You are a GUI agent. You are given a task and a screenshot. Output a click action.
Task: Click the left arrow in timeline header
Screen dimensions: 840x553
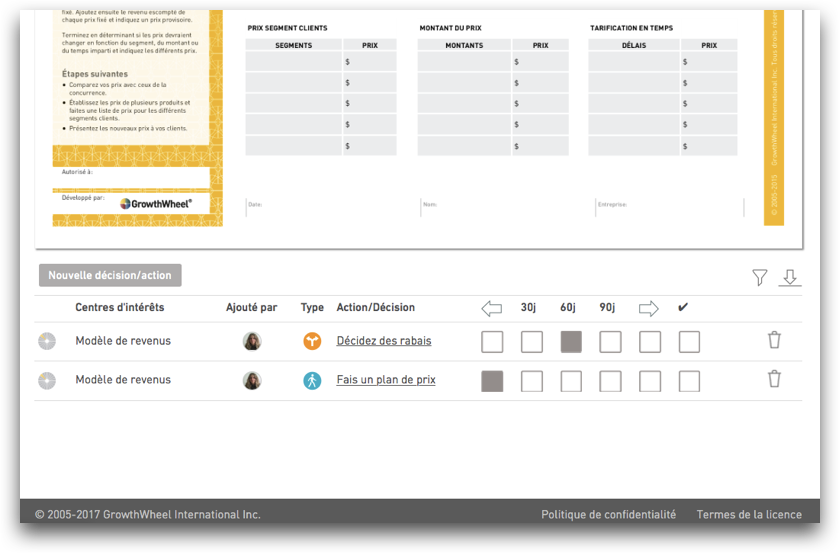[x=492, y=308]
